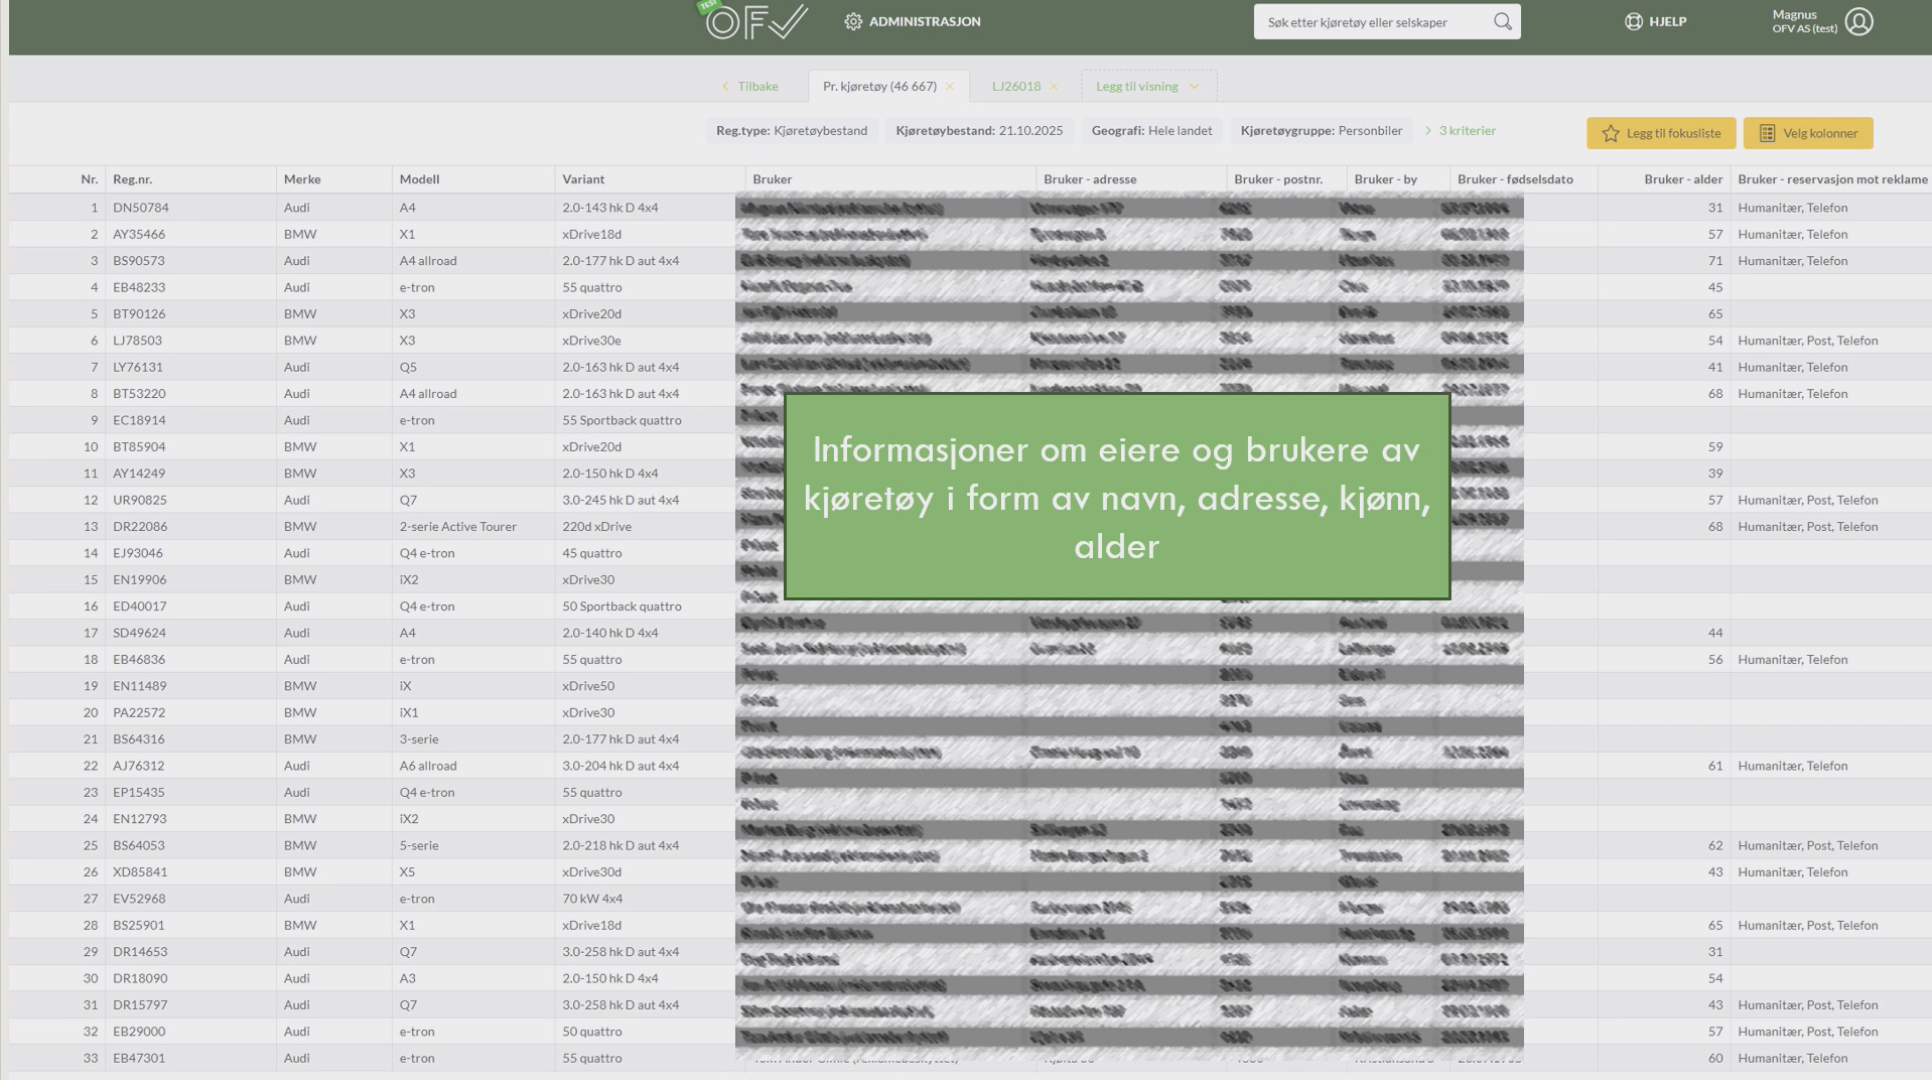Open registration number DN50784 row
This screenshot has height=1080, width=1932.
click(x=141, y=208)
